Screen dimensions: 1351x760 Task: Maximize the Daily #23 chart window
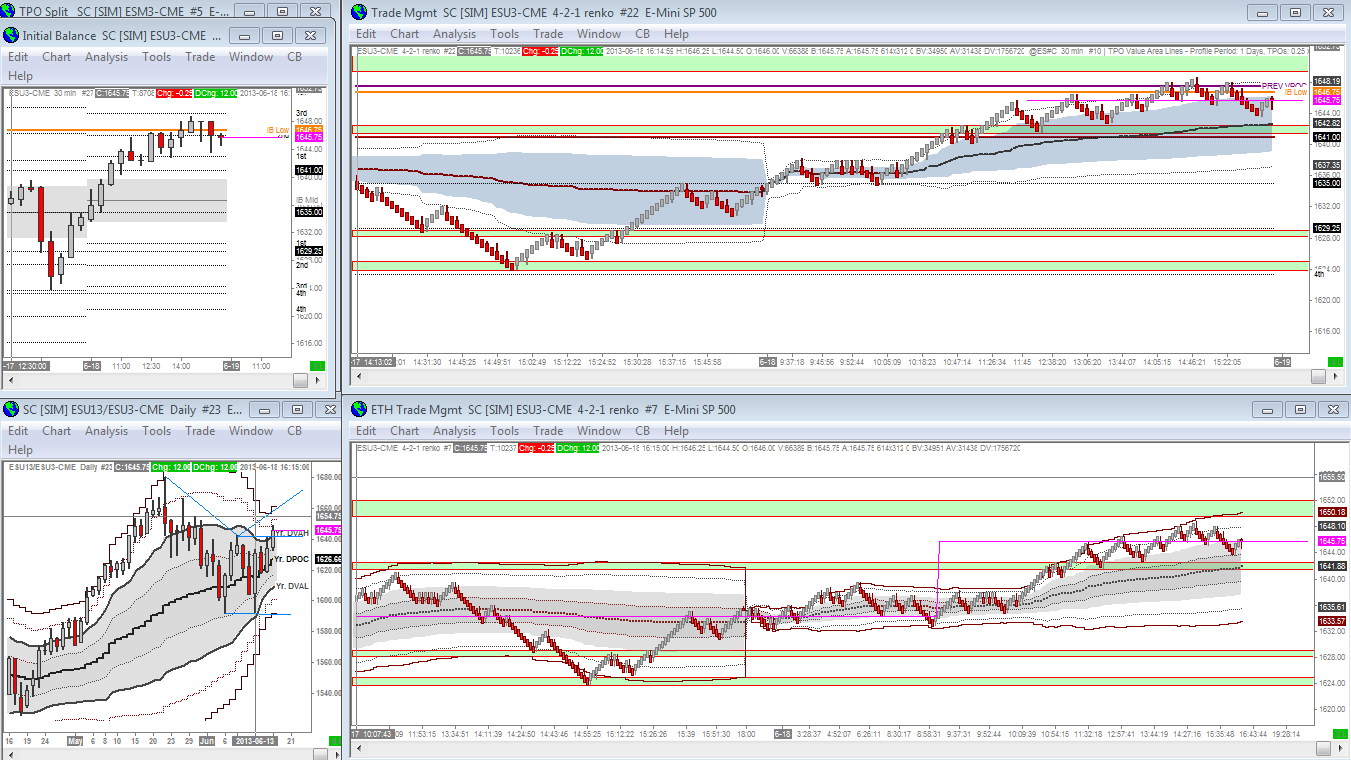297,409
